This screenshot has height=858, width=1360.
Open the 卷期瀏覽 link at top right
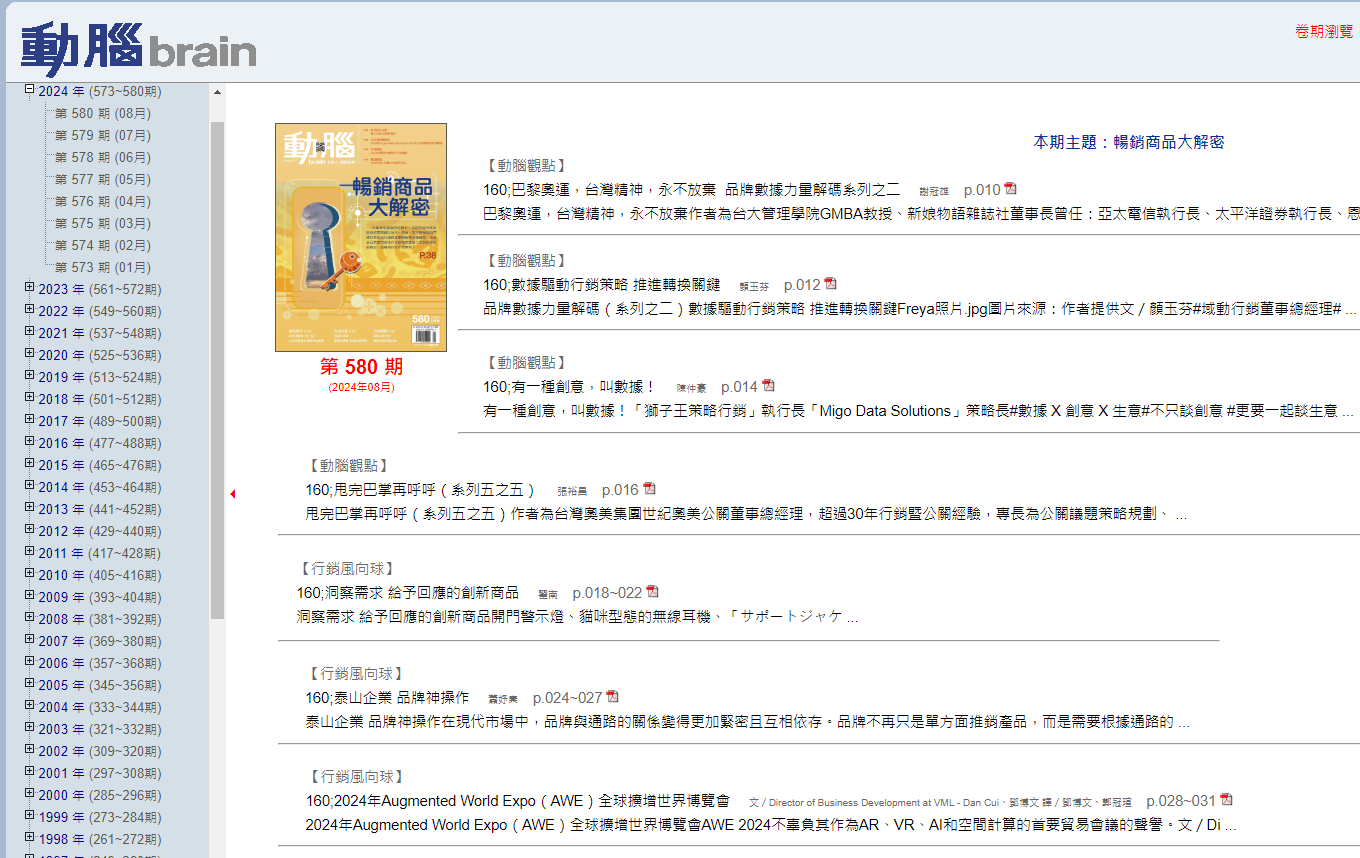coord(1324,32)
